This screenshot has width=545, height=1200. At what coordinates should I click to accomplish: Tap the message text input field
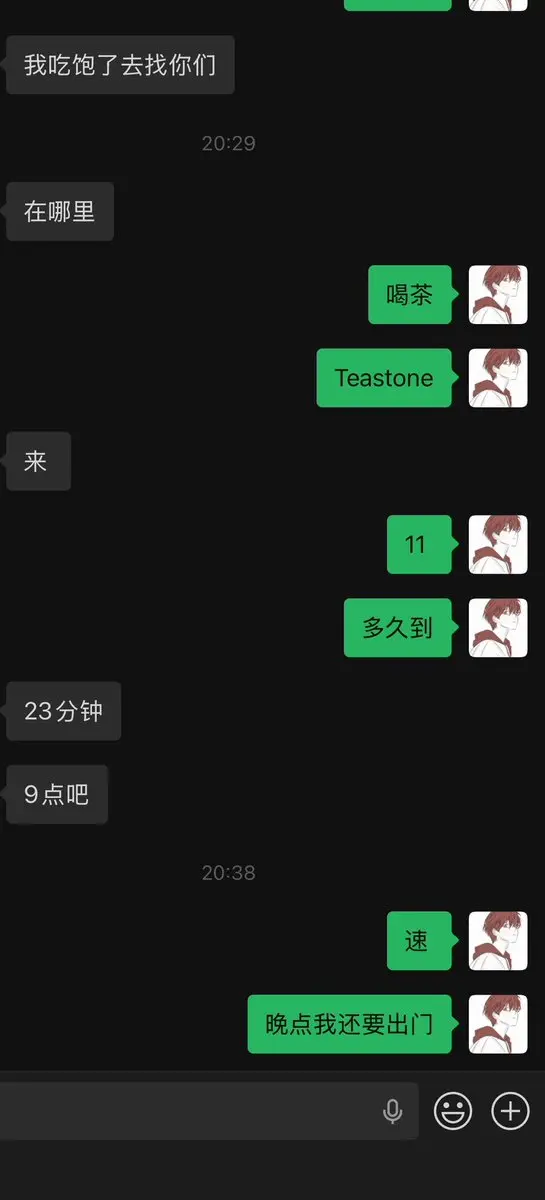tap(208, 1111)
